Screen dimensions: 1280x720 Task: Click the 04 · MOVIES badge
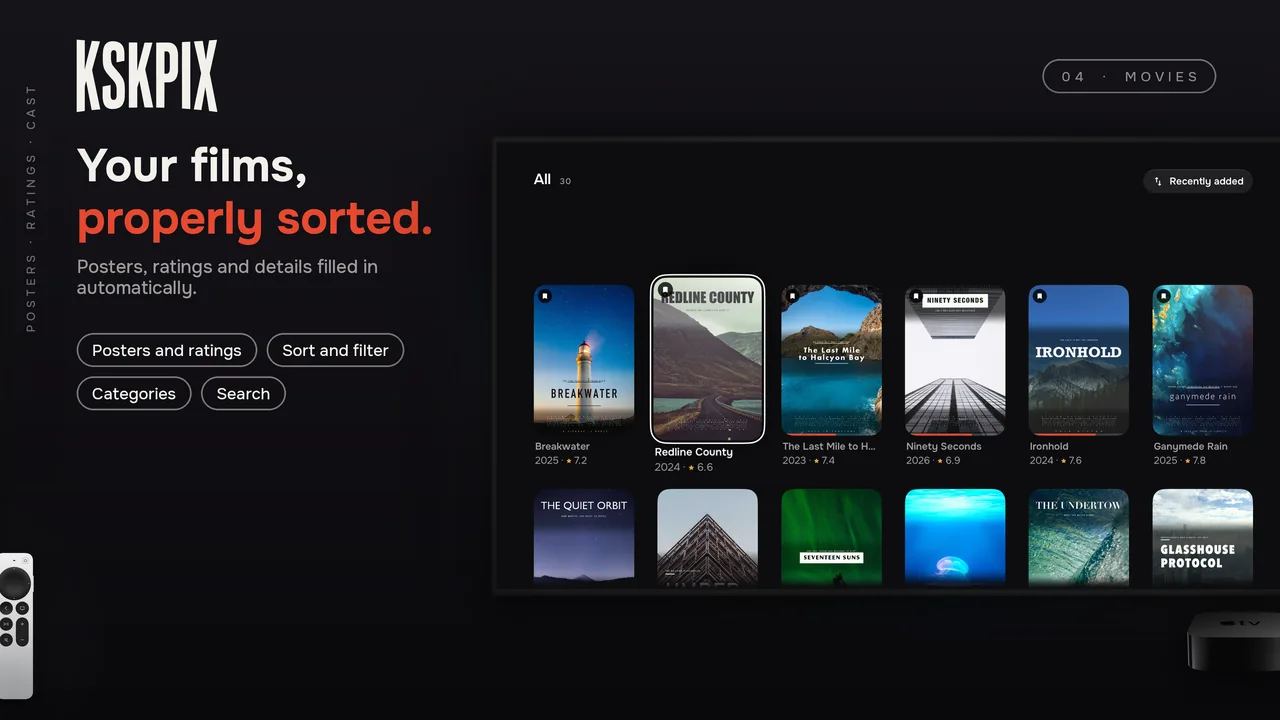(1129, 76)
